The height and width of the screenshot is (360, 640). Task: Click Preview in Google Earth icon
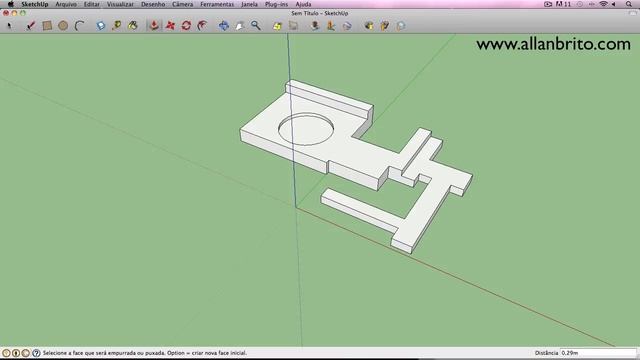pos(347,26)
